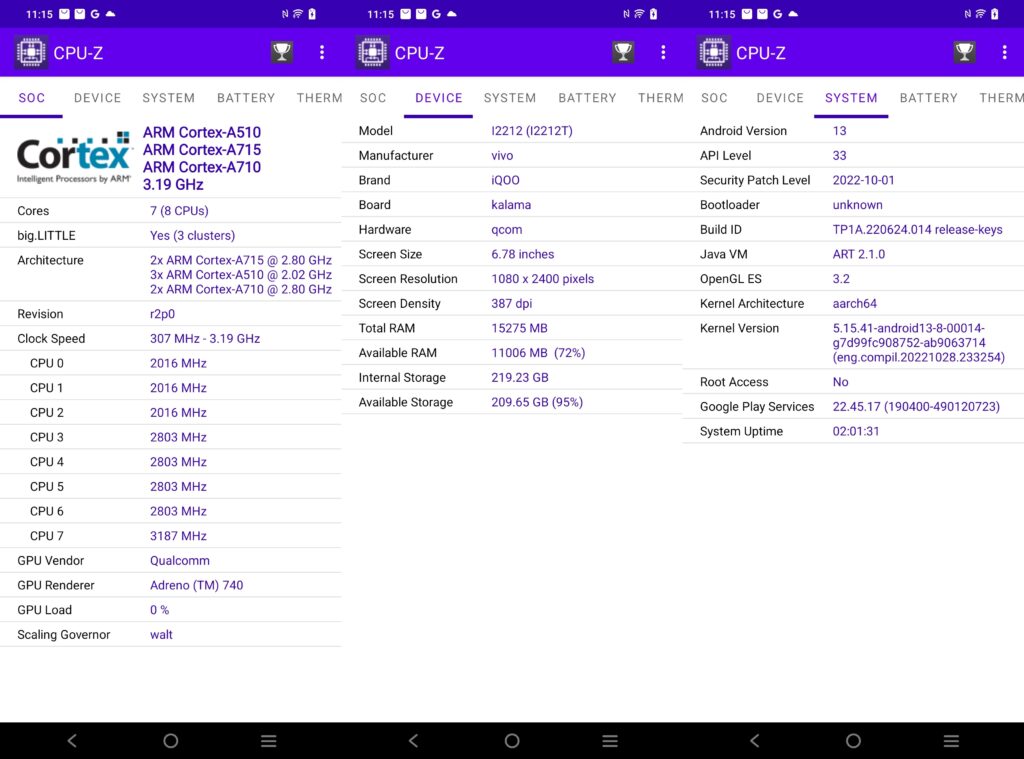Image resolution: width=1024 pixels, height=759 pixels.
Task: Tap the Clock Speed range 307 MHz - 3.19 GHz
Action: click(204, 339)
